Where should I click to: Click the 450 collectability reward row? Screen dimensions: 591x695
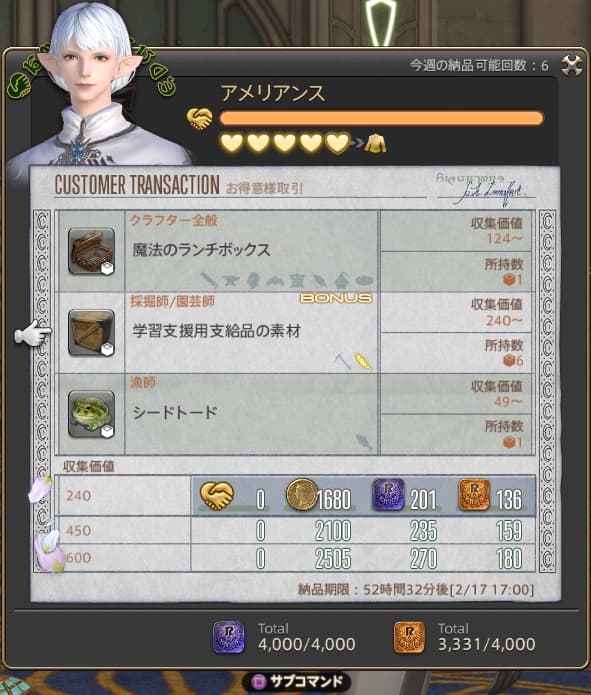click(297, 530)
